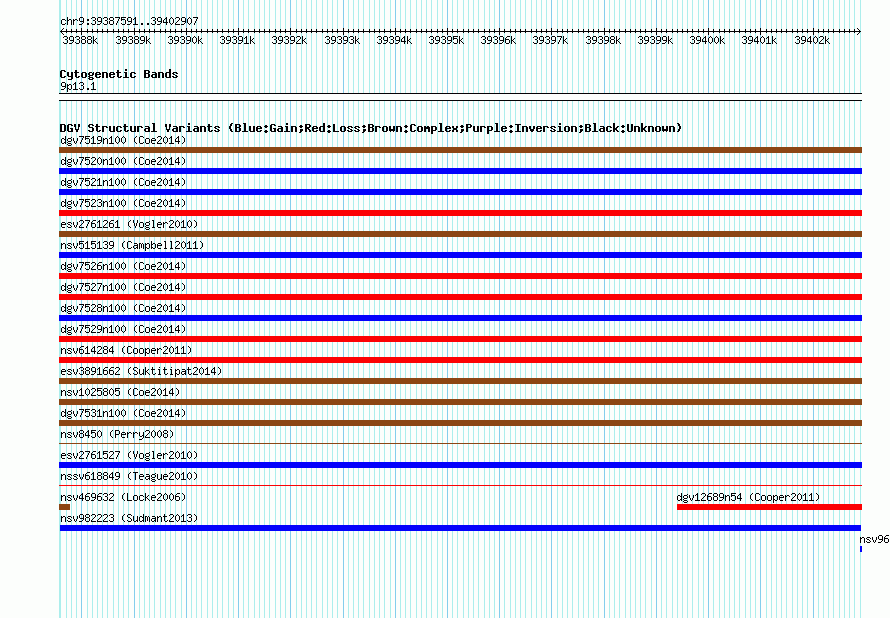Open the dgv7521n100 (Coe2014) variant
This screenshot has width=890, height=618.
[x=123, y=182]
